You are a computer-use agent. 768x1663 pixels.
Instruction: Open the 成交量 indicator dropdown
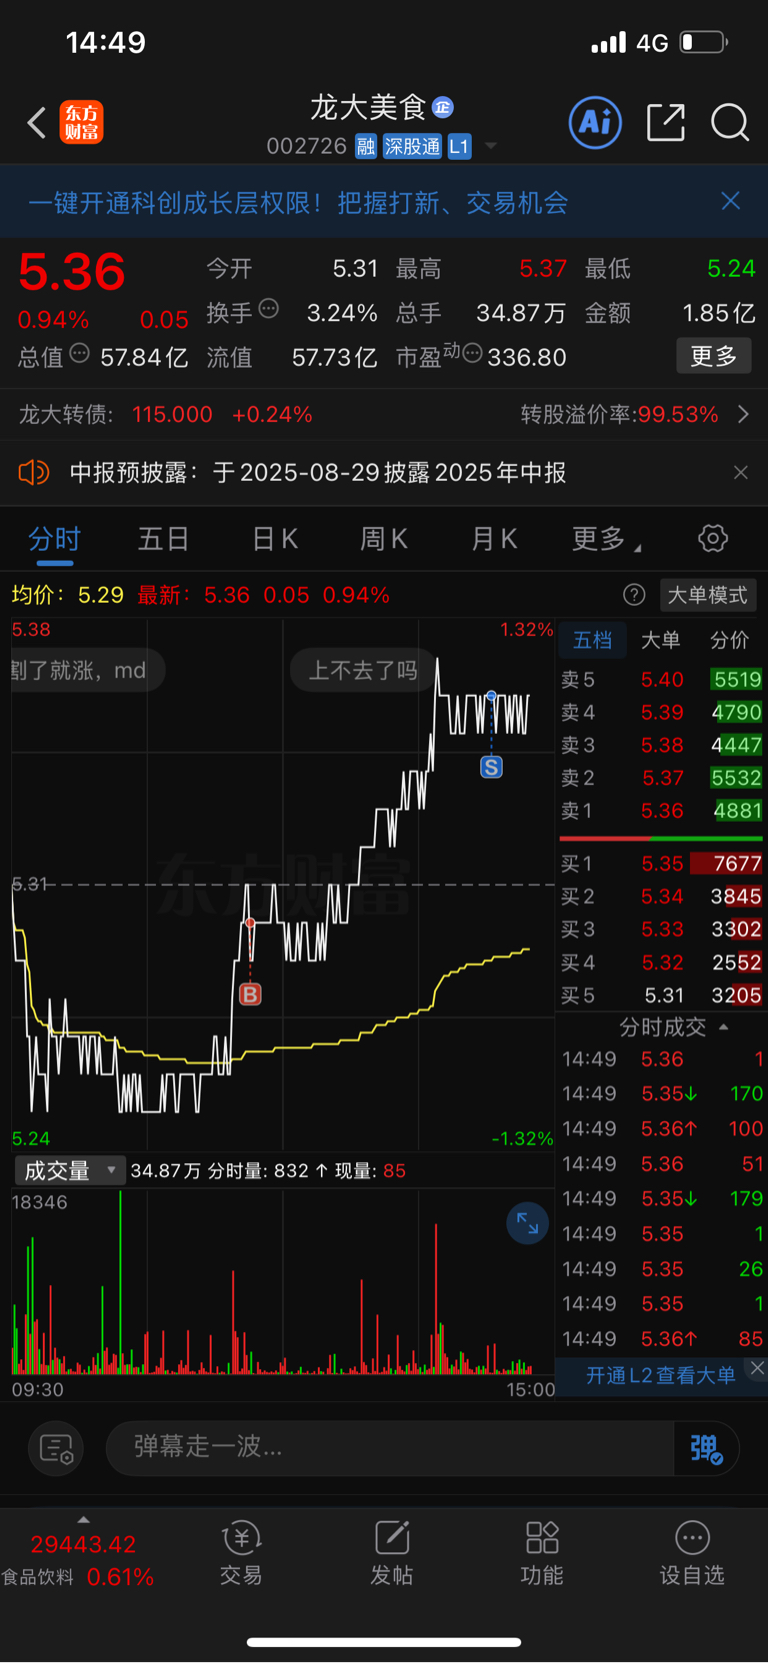pos(69,1170)
